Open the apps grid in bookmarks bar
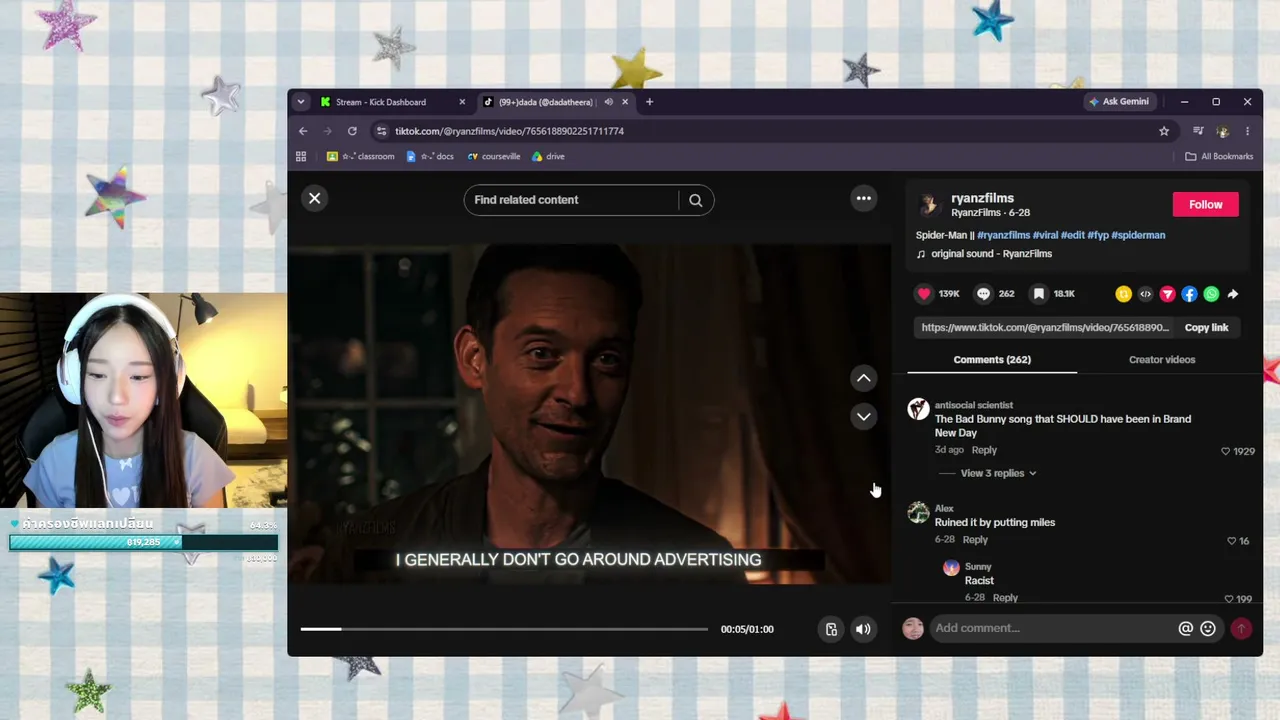1280x720 pixels. (301, 156)
